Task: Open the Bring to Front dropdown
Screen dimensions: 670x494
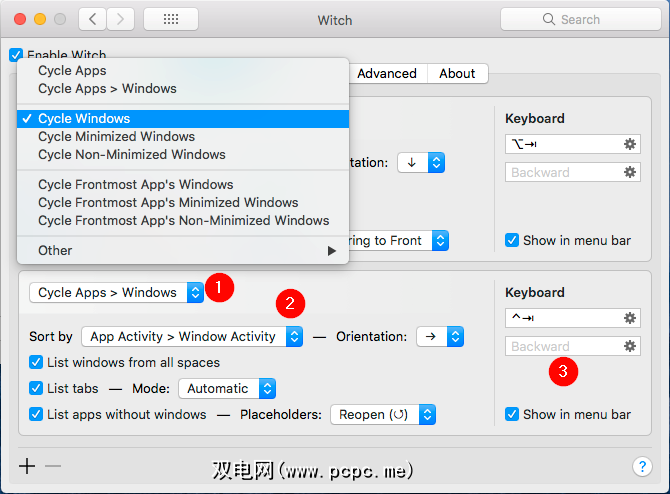Action: (397, 241)
